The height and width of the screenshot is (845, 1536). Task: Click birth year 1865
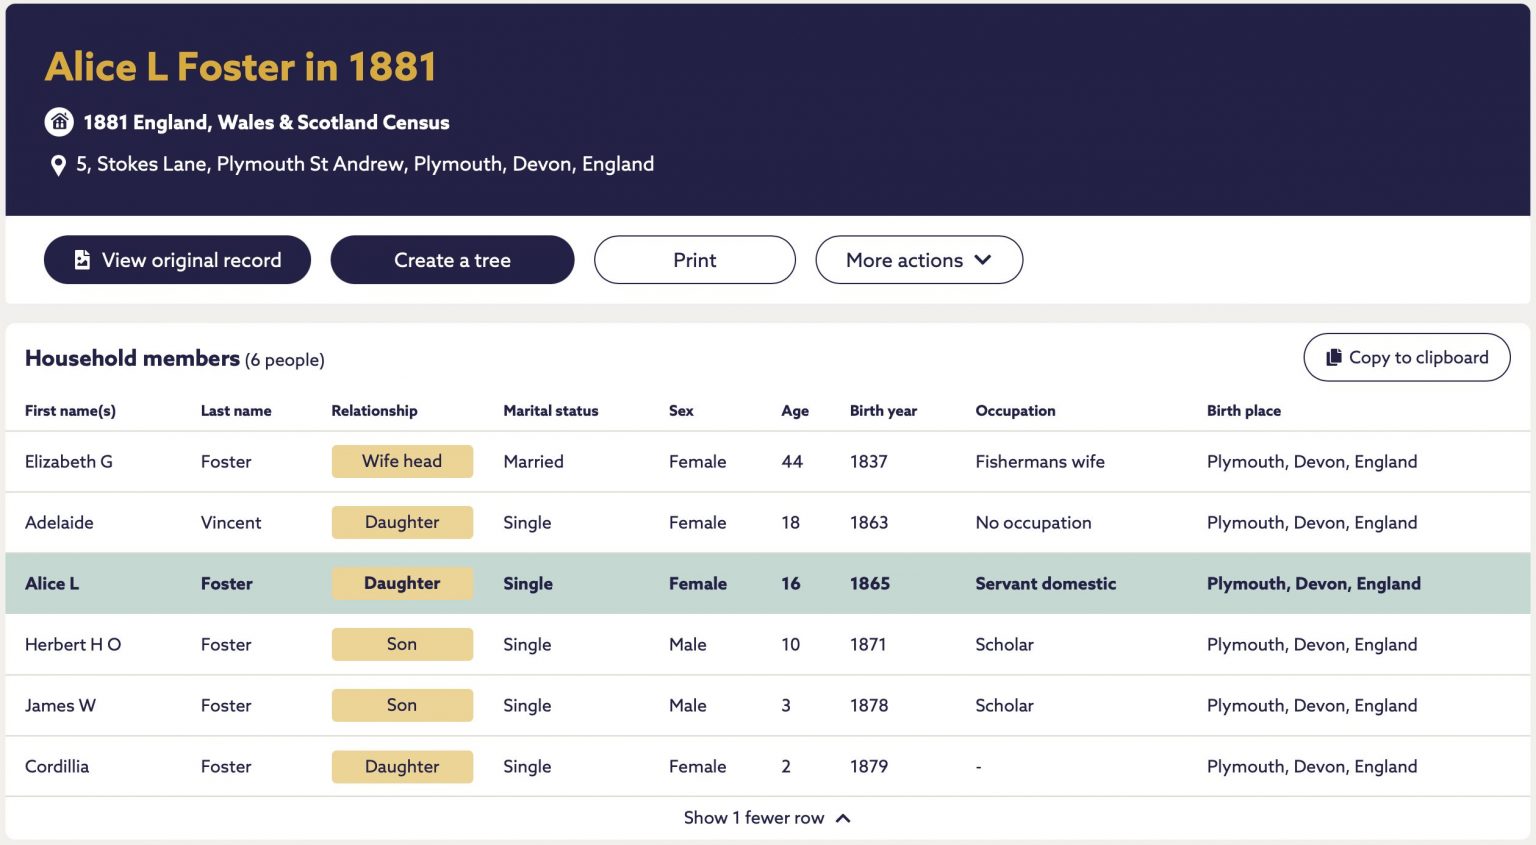coord(870,584)
